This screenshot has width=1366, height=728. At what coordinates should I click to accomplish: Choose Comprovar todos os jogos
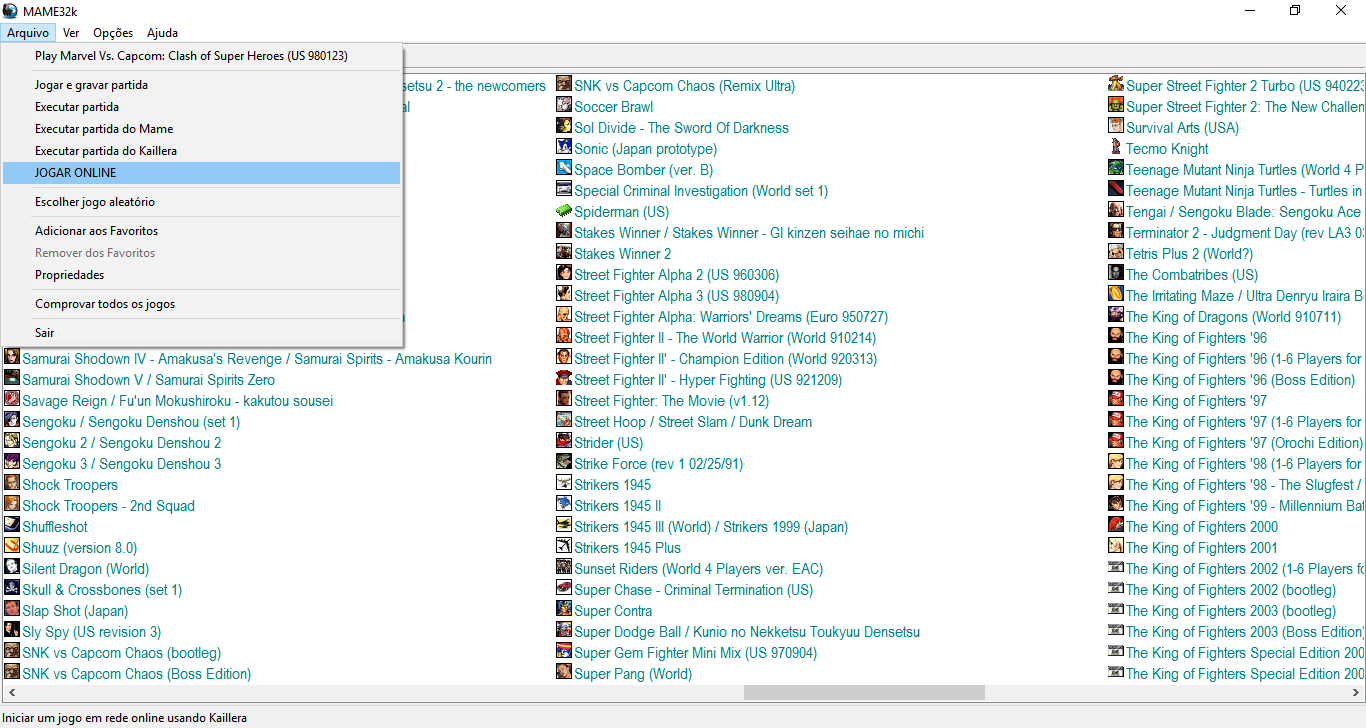pyautogui.click(x=202, y=304)
